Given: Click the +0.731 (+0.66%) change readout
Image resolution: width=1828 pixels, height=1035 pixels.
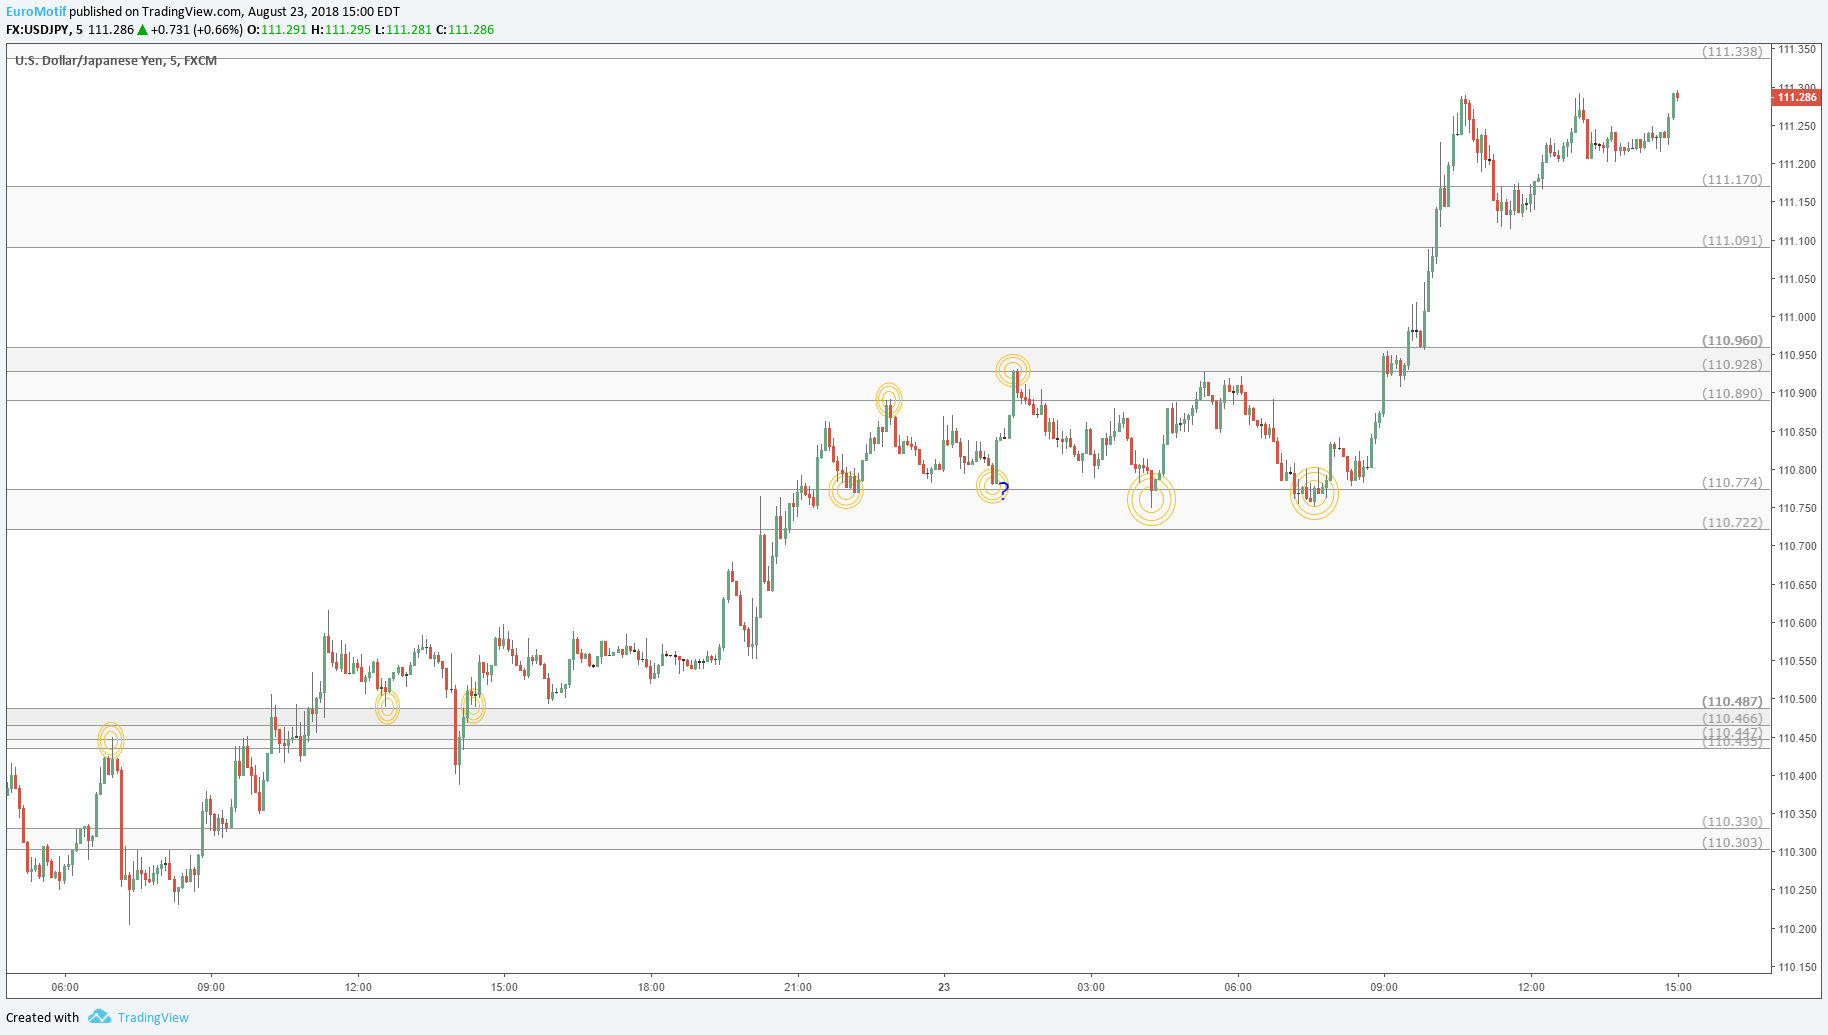Looking at the screenshot, I should click(x=197, y=30).
